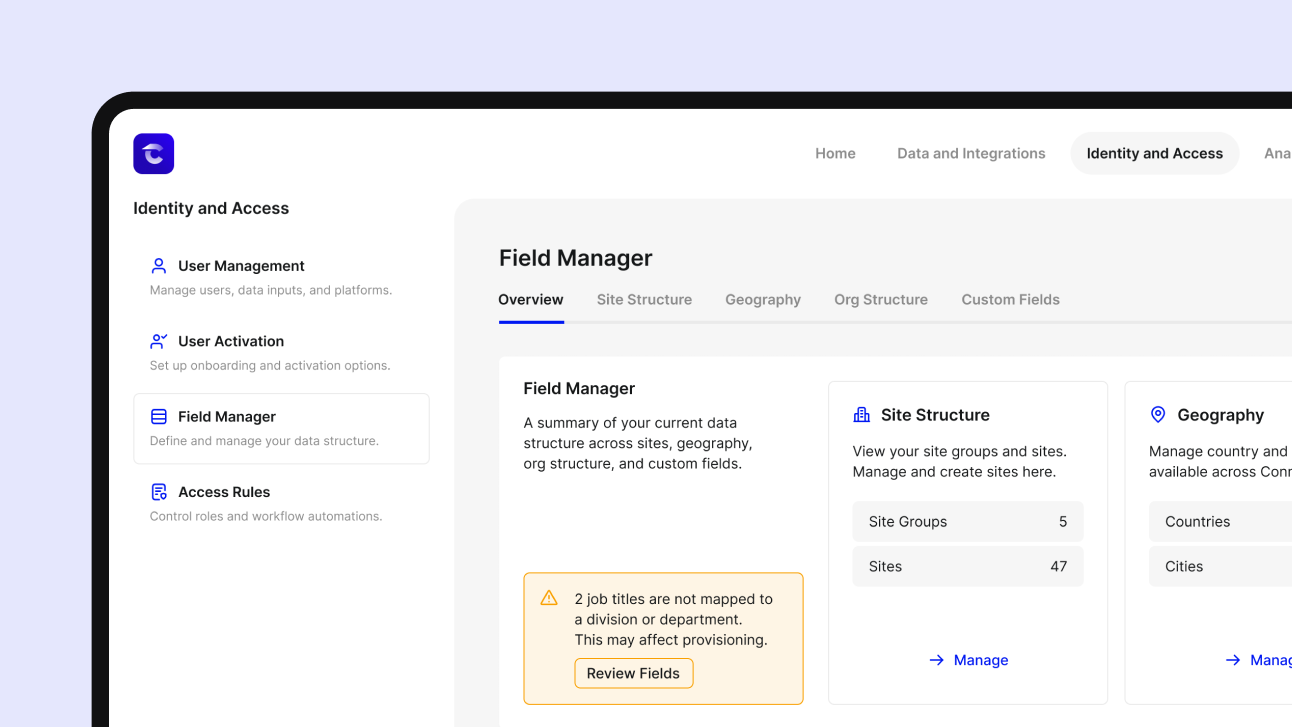Click the app logo icon
Image resolution: width=1292 pixels, height=727 pixels.
pyautogui.click(x=154, y=154)
